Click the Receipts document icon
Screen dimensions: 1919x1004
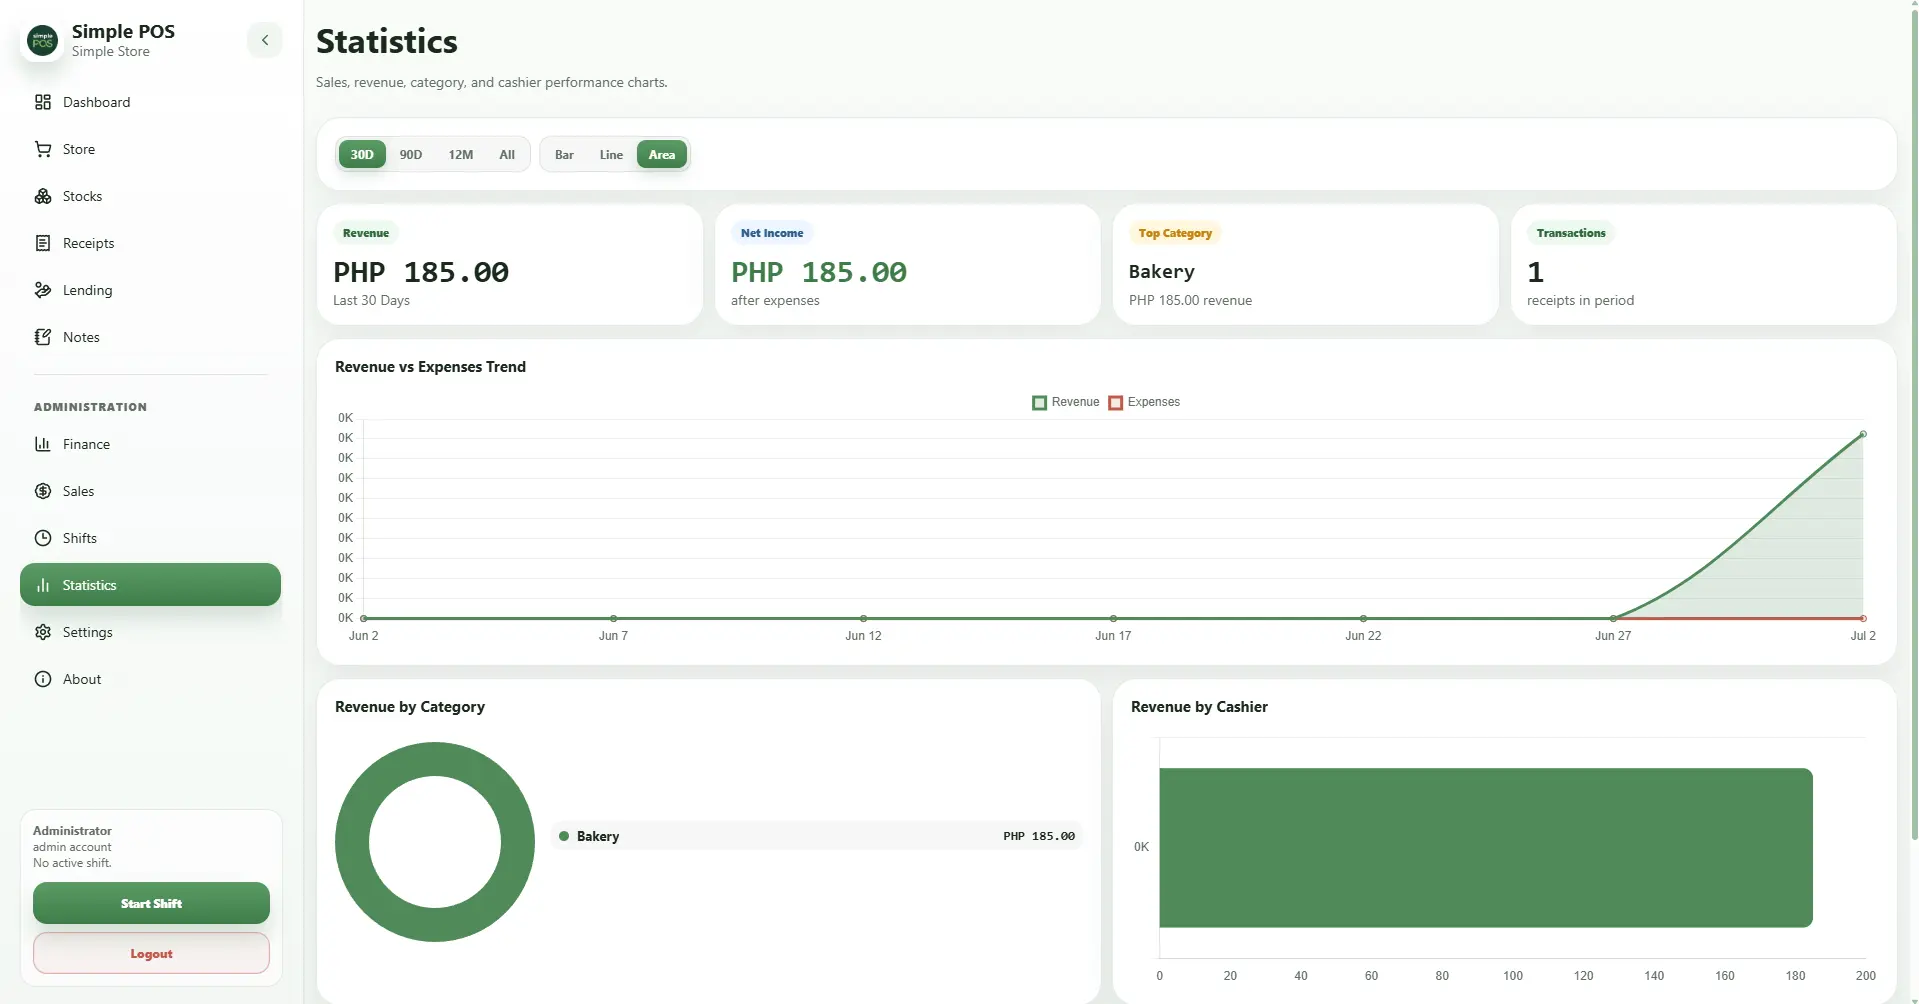43,243
